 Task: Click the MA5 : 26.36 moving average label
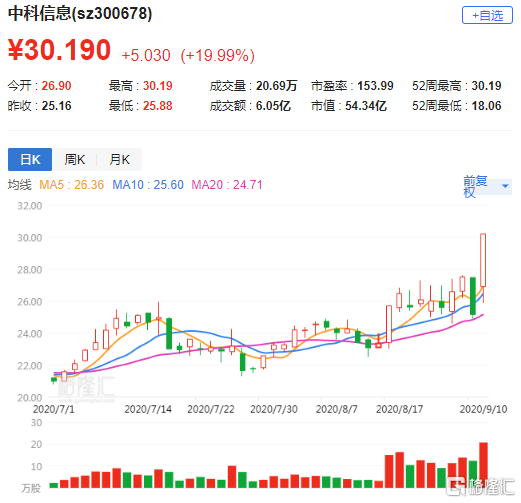coord(71,185)
